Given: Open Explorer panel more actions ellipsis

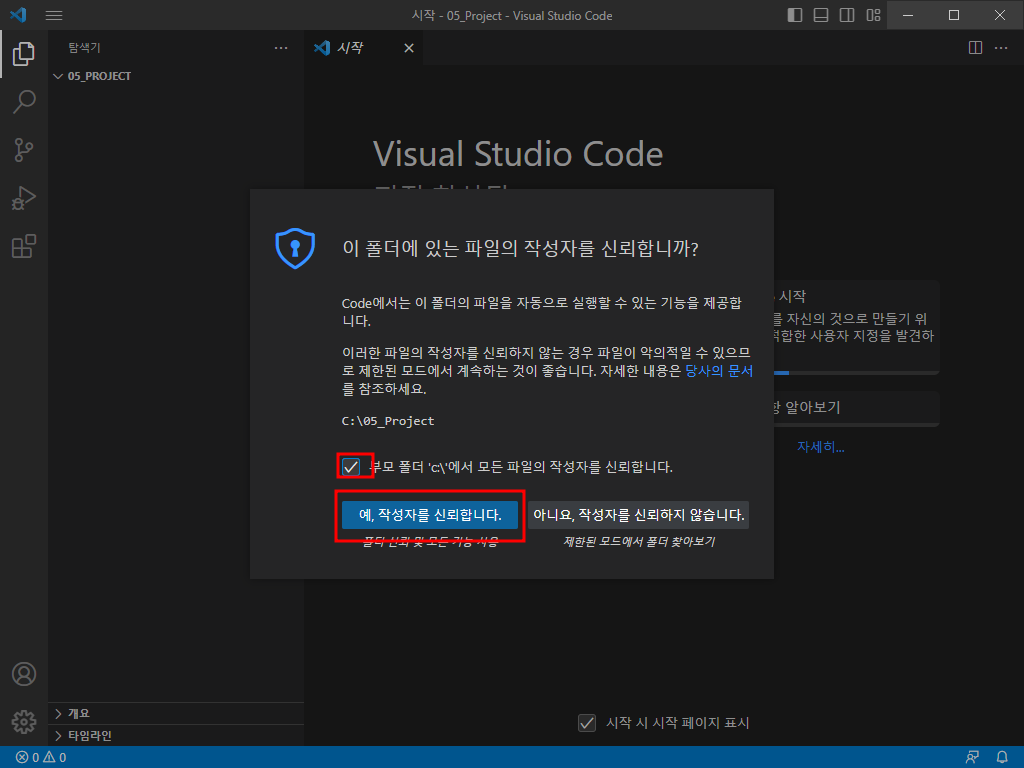Looking at the screenshot, I should (281, 48).
